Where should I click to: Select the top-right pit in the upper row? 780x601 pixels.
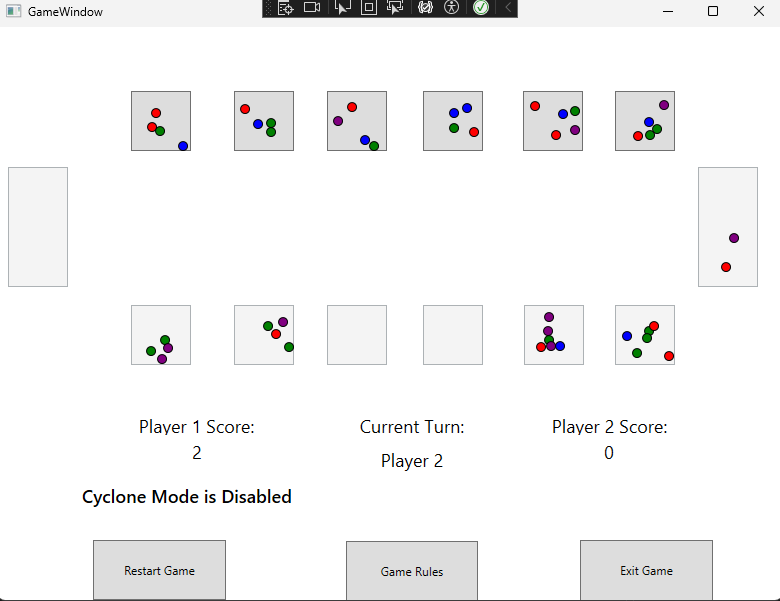(645, 121)
